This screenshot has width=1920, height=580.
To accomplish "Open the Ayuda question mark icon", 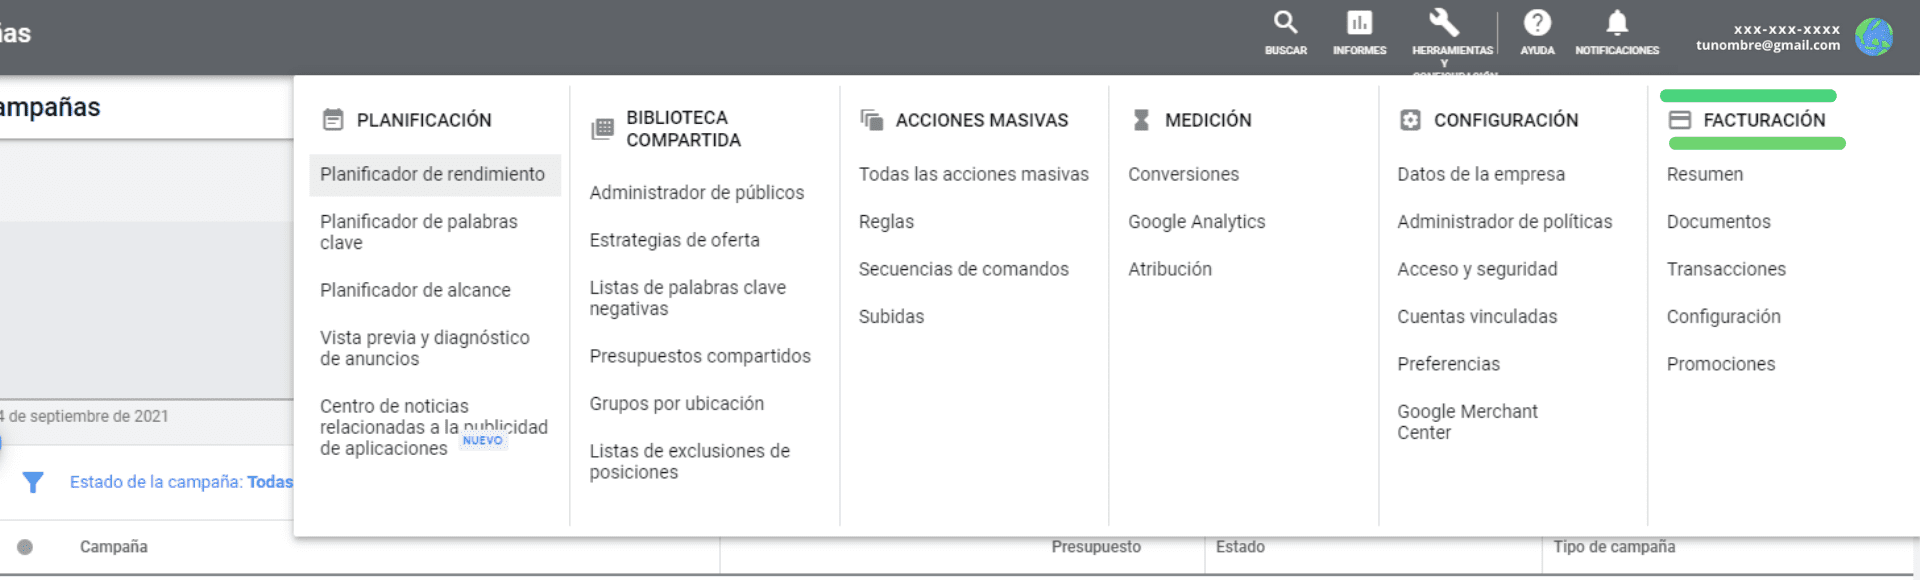I will point(1537,23).
